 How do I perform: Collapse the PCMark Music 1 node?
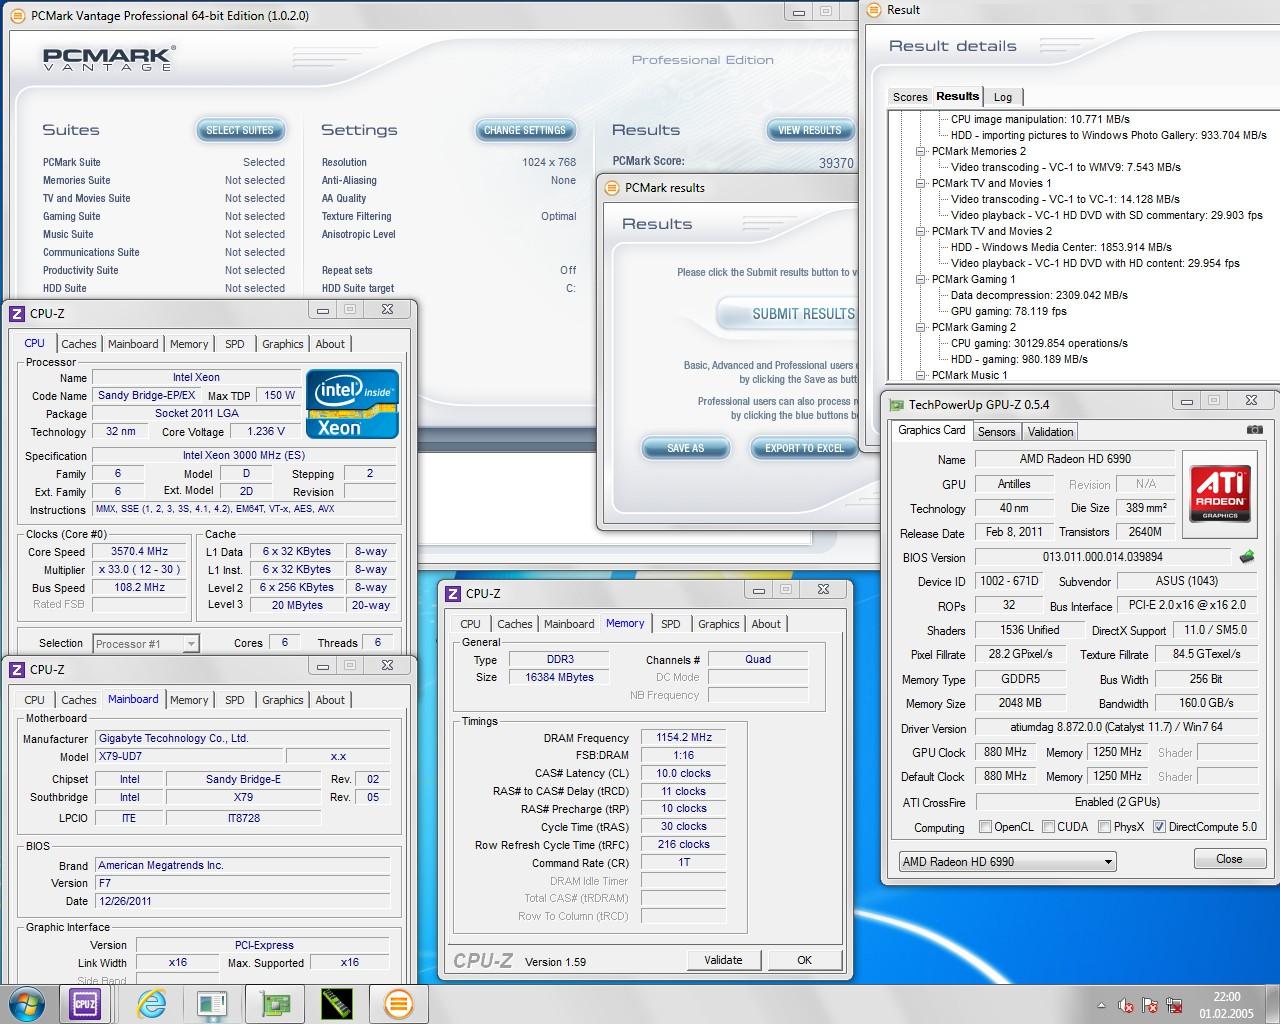[920, 375]
